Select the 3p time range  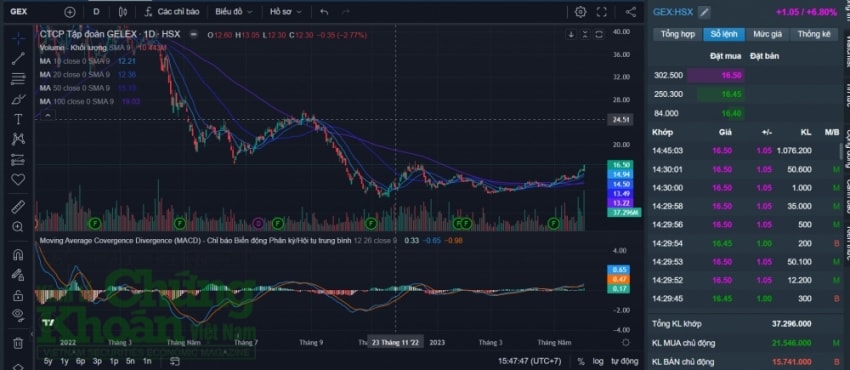pos(98,361)
